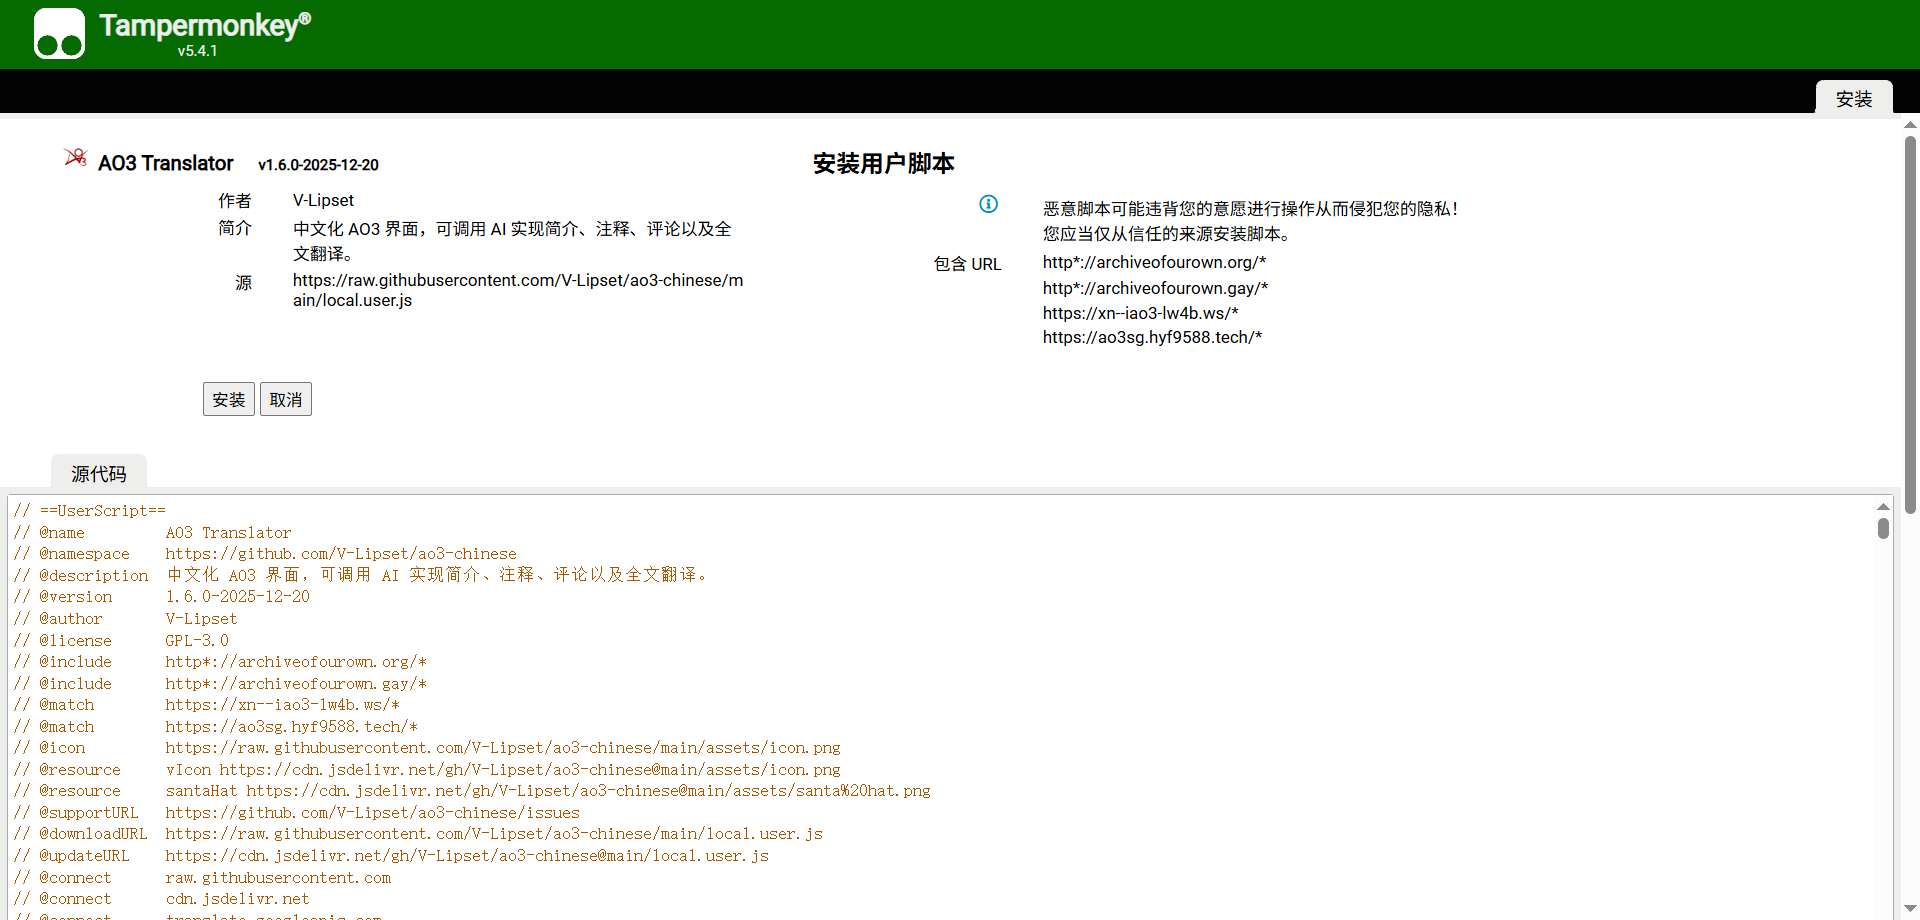
Task: Click the AO3 Translator script name
Action: coord(165,163)
